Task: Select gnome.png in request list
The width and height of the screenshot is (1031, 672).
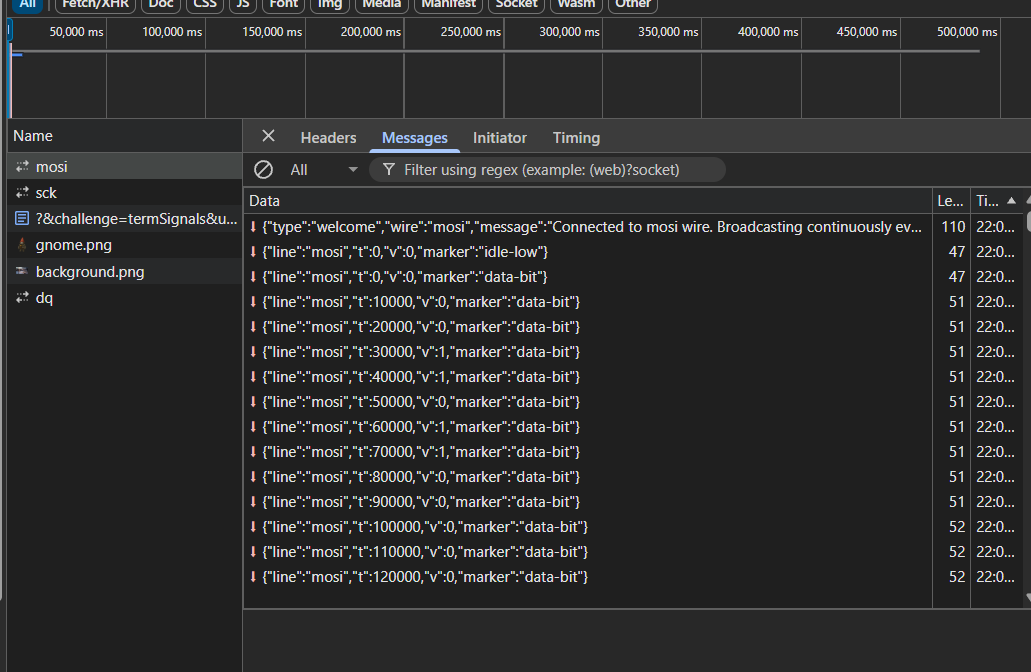Action: (125, 245)
